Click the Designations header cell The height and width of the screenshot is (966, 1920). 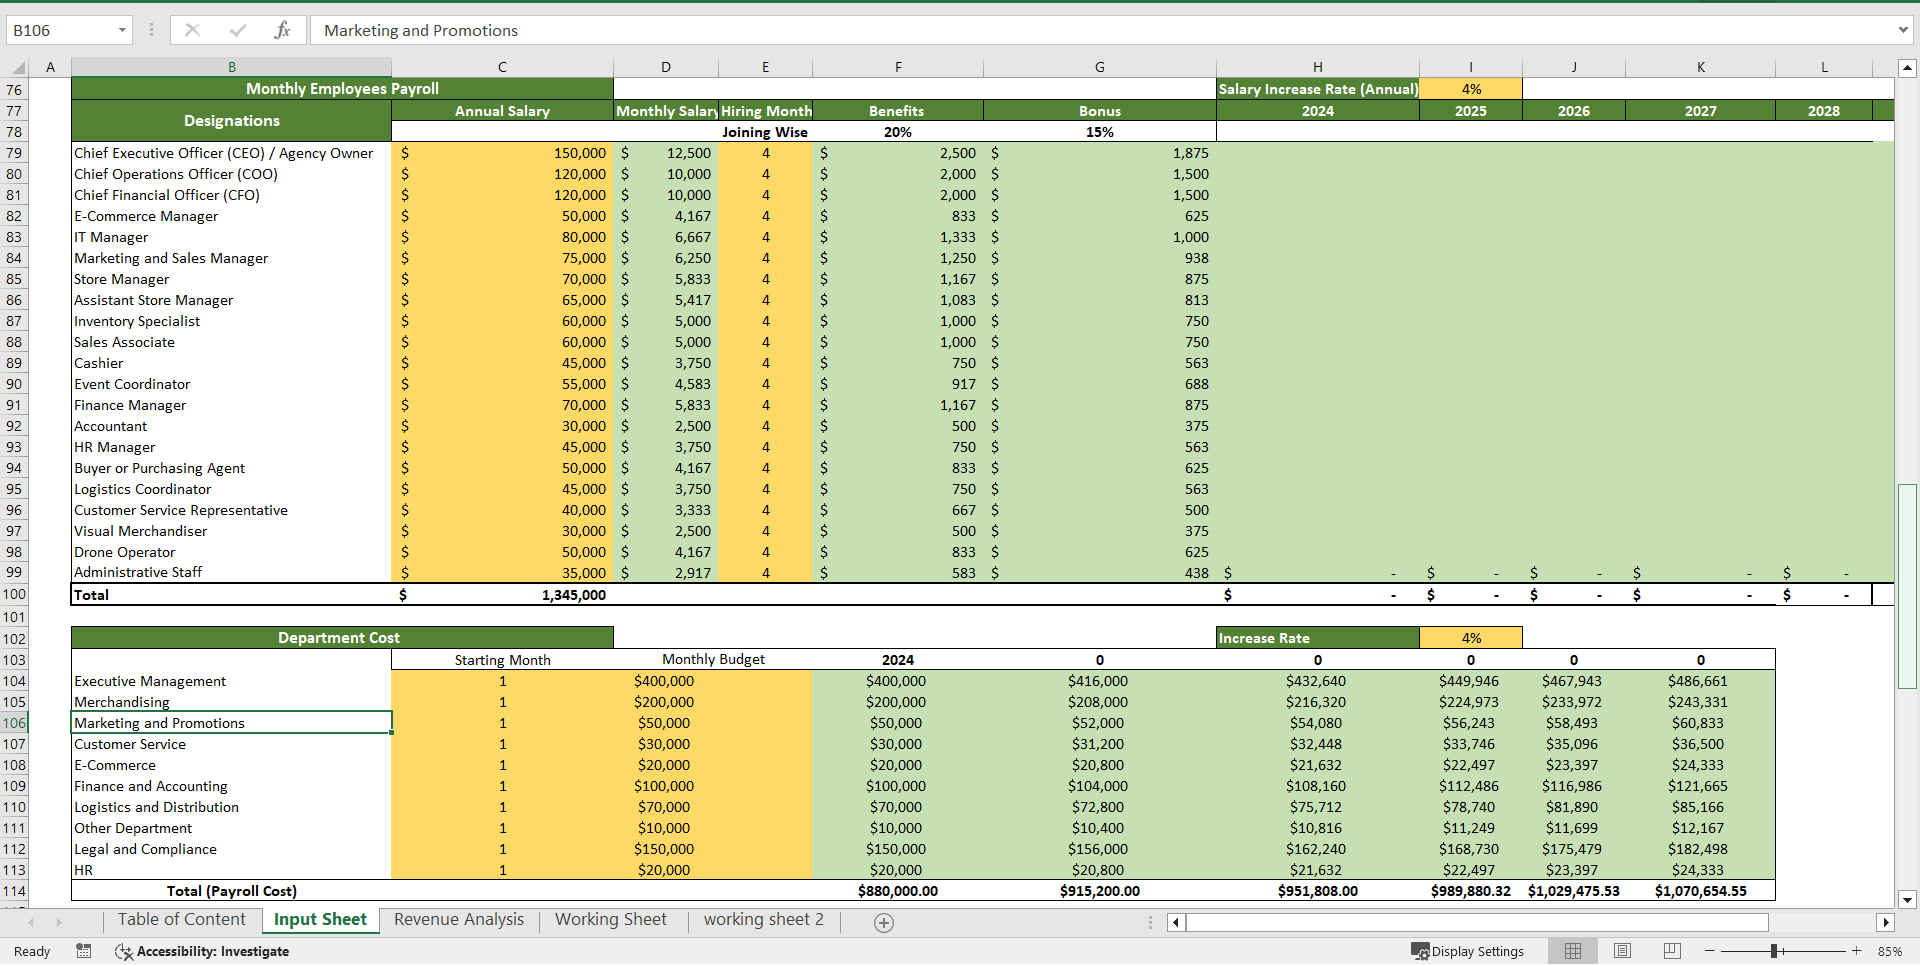[231, 121]
